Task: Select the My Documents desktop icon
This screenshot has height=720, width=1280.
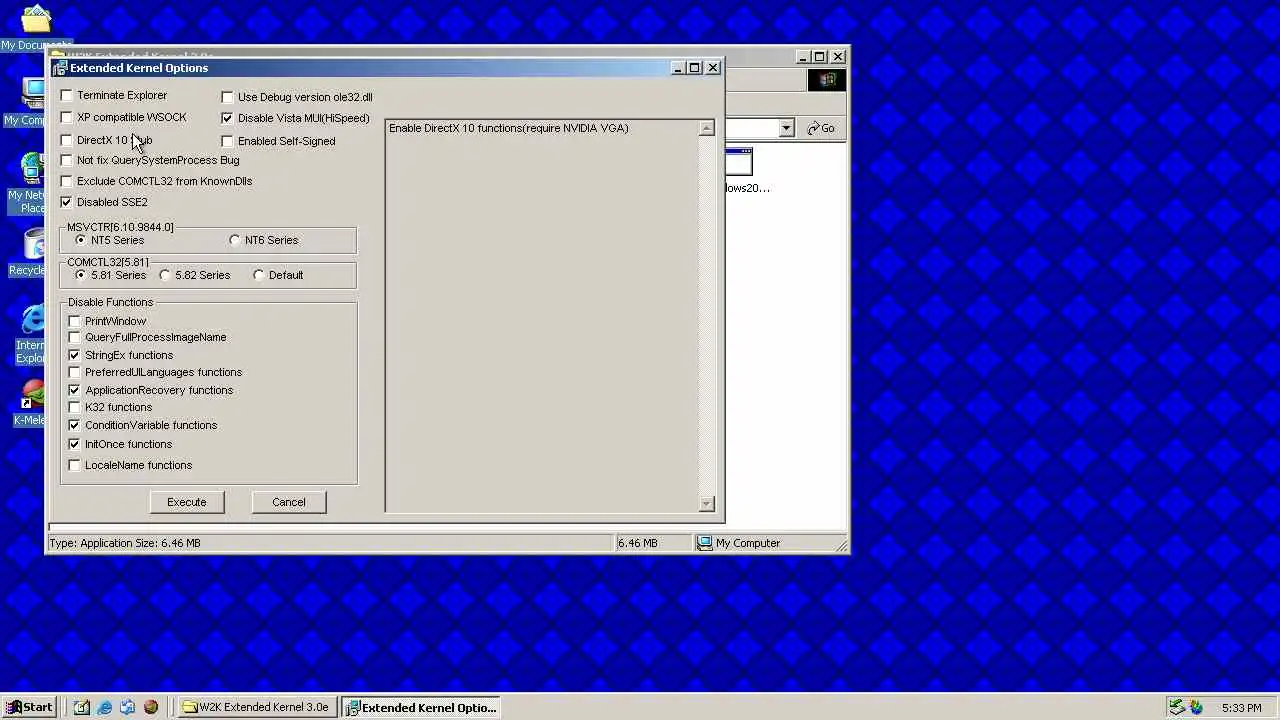Action: tap(36, 28)
